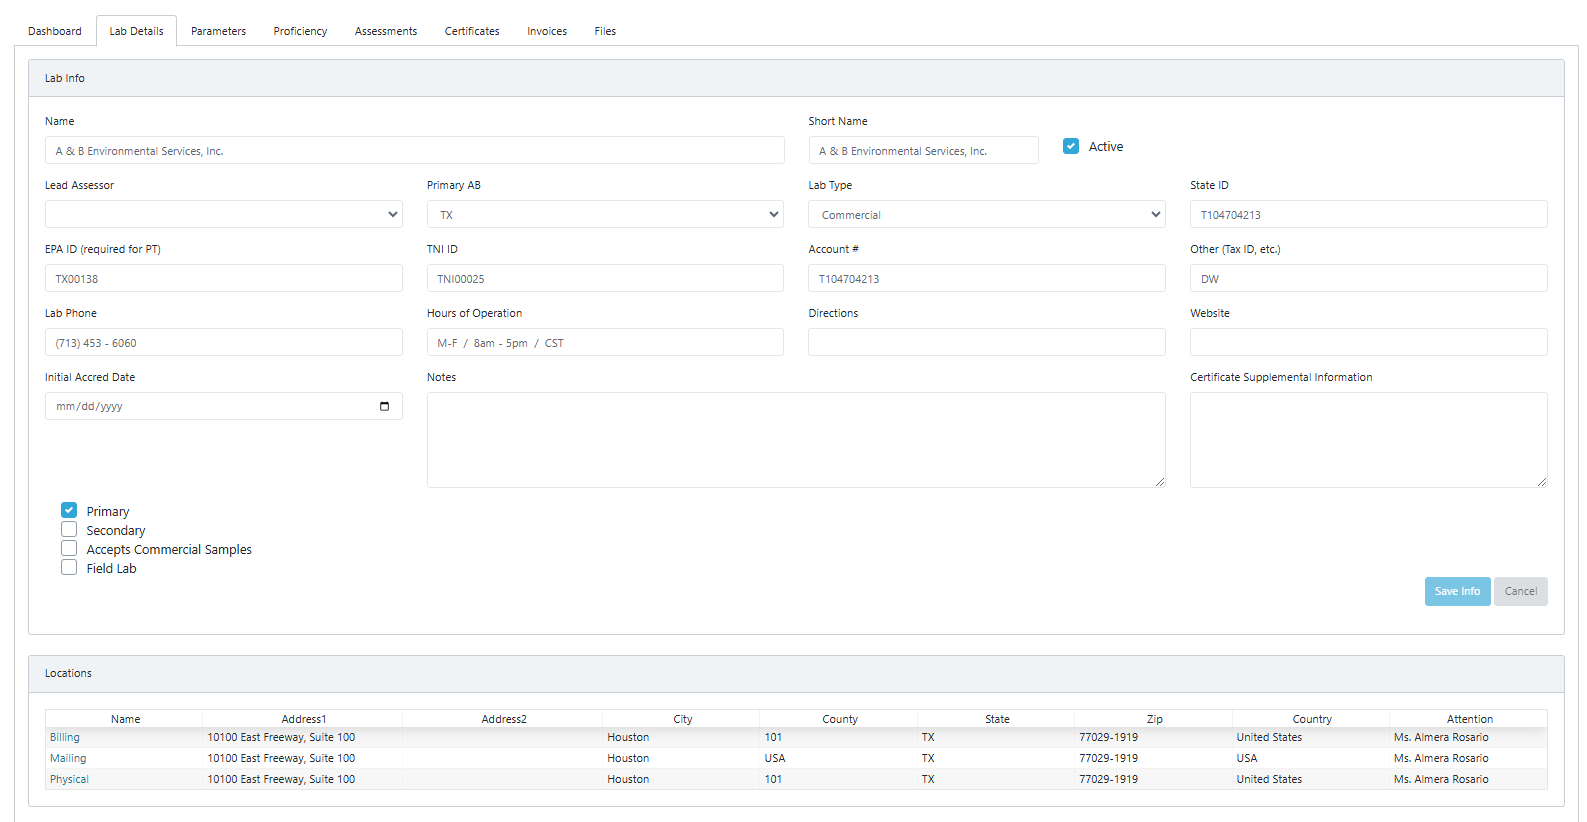This screenshot has width=1587, height=822.
Task: Open the Parameters tab
Action: pos(218,31)
